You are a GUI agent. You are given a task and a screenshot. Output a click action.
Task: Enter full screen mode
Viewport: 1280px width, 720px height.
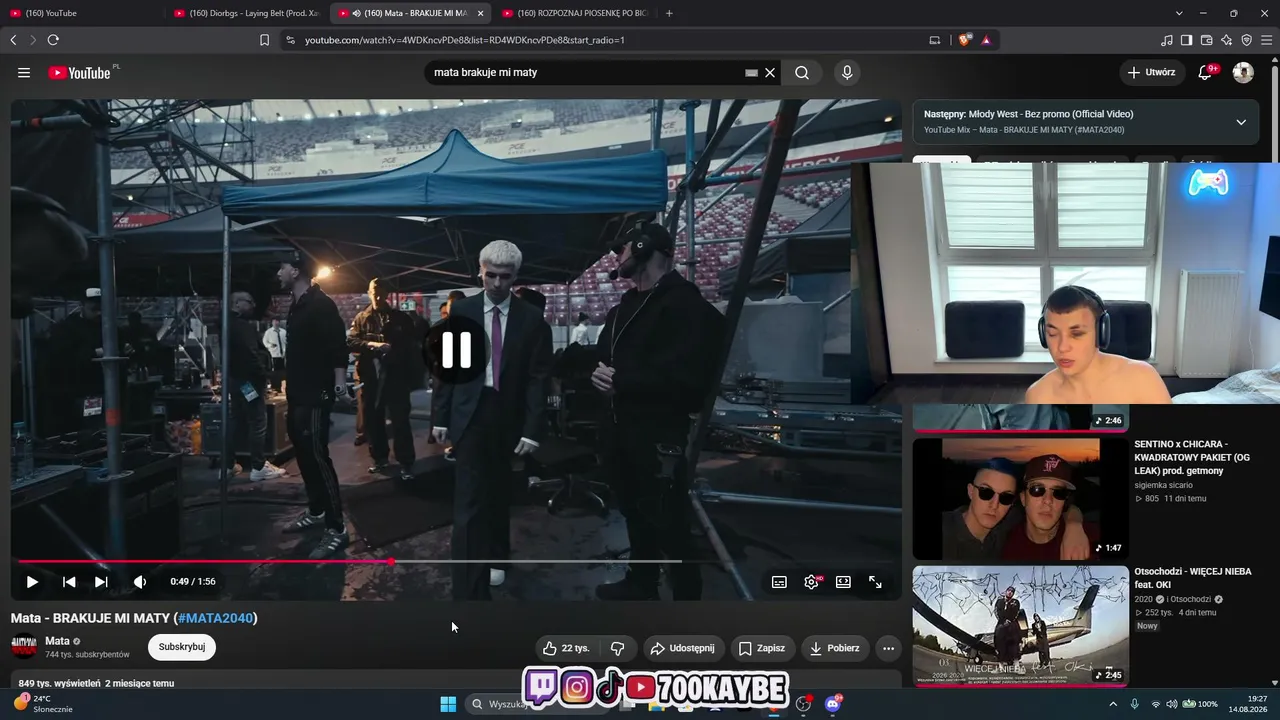tap(875, 582)
